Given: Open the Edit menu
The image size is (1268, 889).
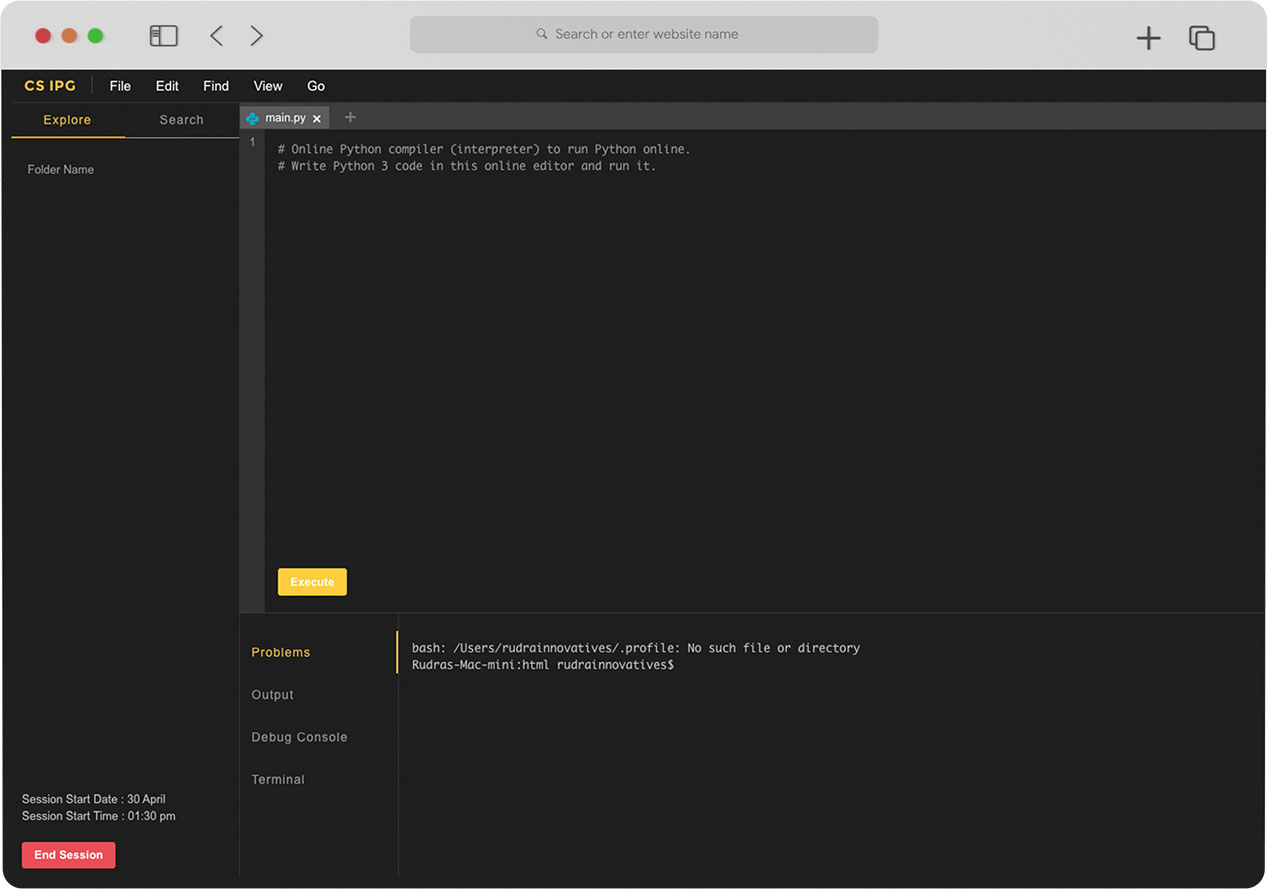Looking at the screenshot, I should [167, 86].
